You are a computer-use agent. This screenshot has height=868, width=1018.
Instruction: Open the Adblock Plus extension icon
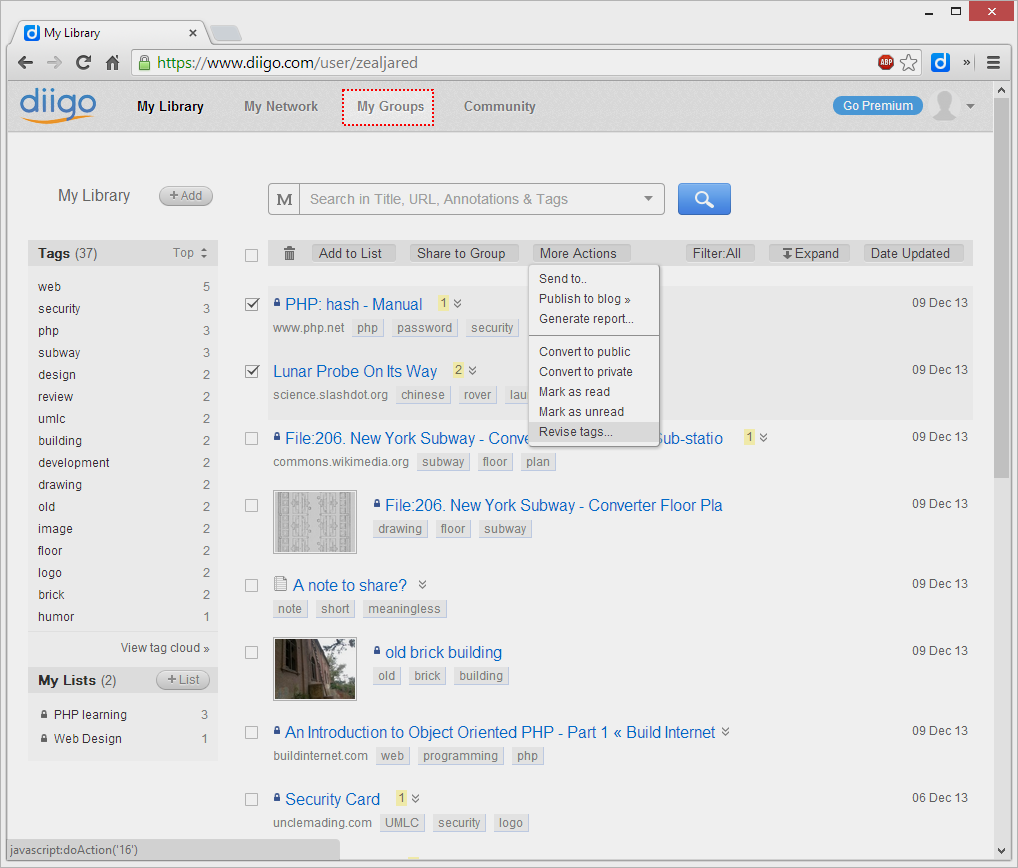pyautogui.click(x=886, y=62)
